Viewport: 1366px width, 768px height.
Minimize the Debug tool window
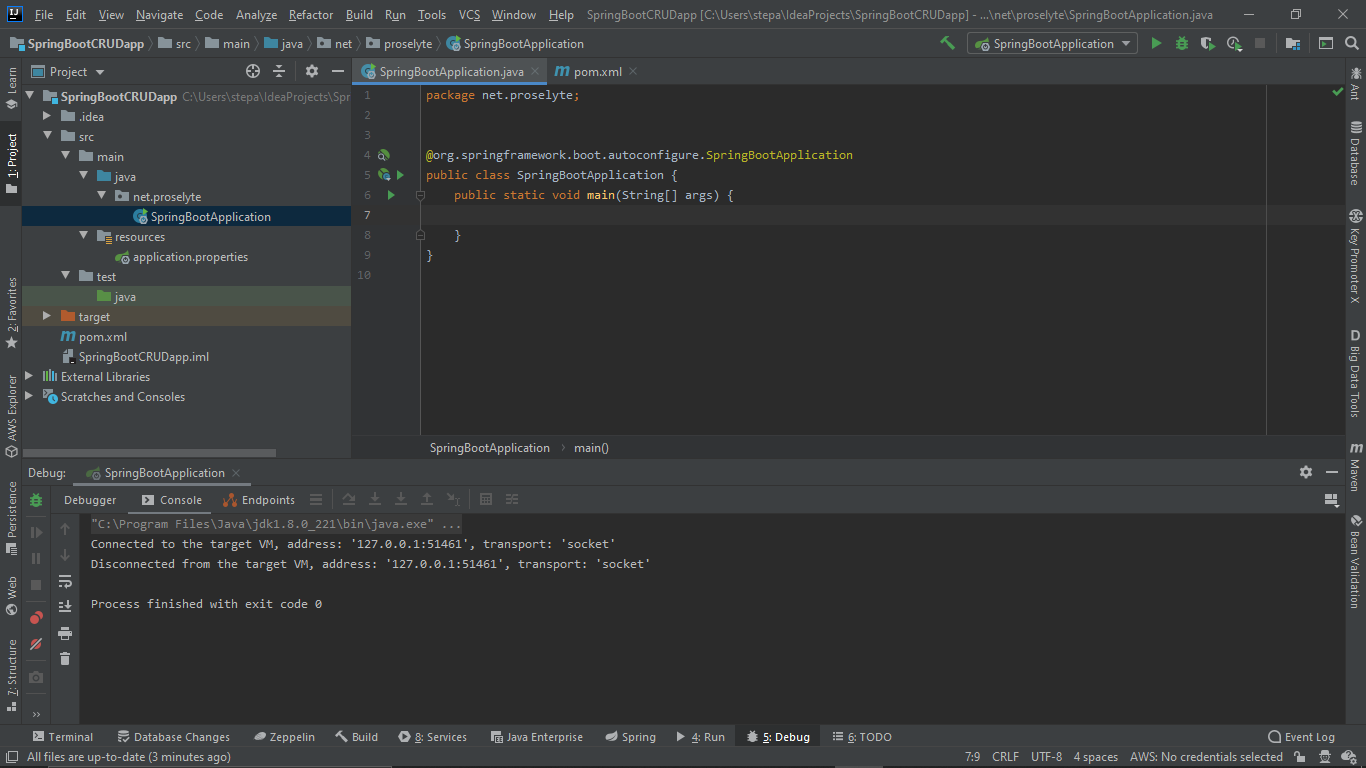tap(1332, 472)
